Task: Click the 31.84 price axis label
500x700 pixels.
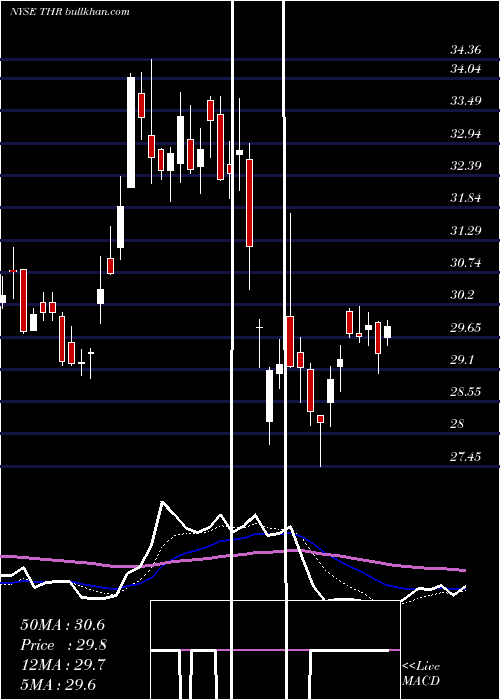Action: click(466, 198)
